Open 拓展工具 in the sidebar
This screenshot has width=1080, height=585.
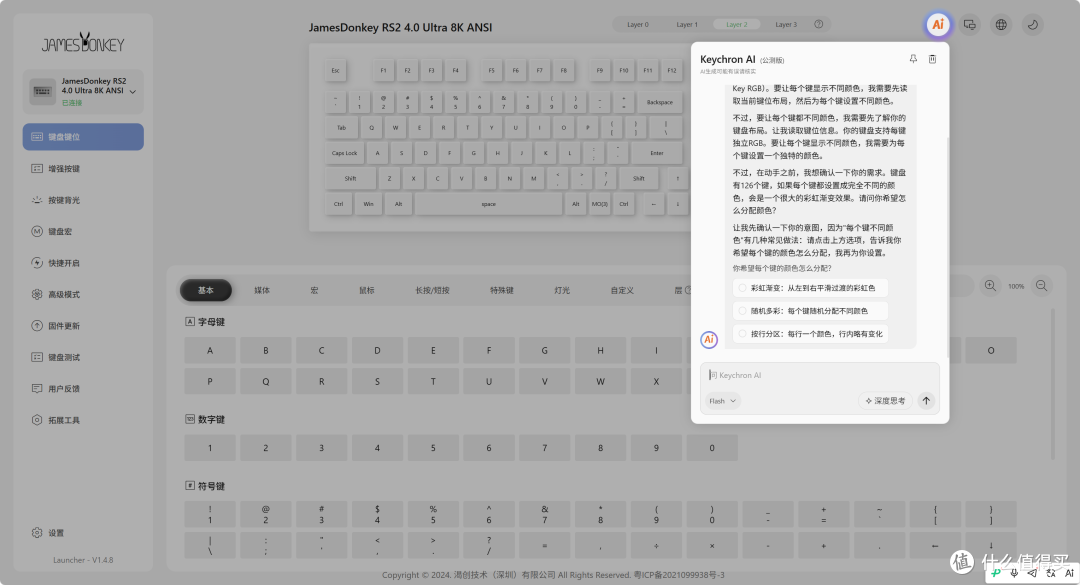[x=83, y=420]
